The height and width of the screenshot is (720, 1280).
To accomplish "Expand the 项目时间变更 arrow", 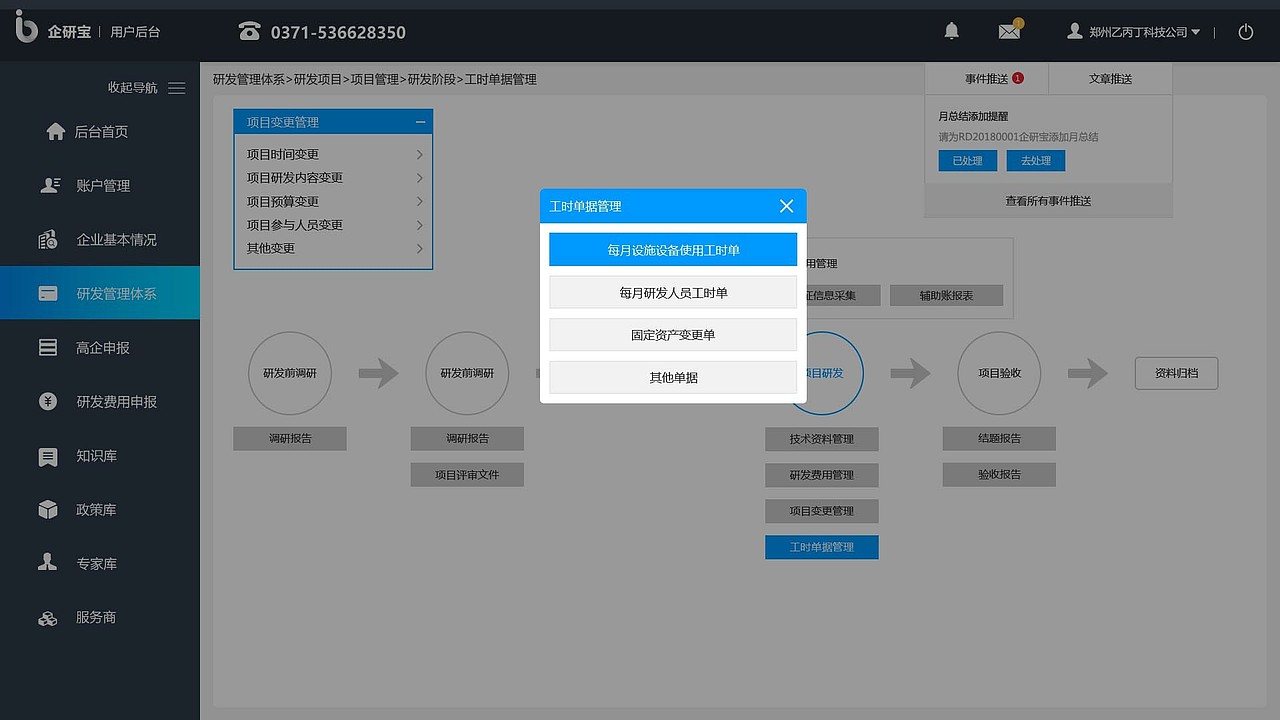I will pyautogui.click(x=419, y=154).
